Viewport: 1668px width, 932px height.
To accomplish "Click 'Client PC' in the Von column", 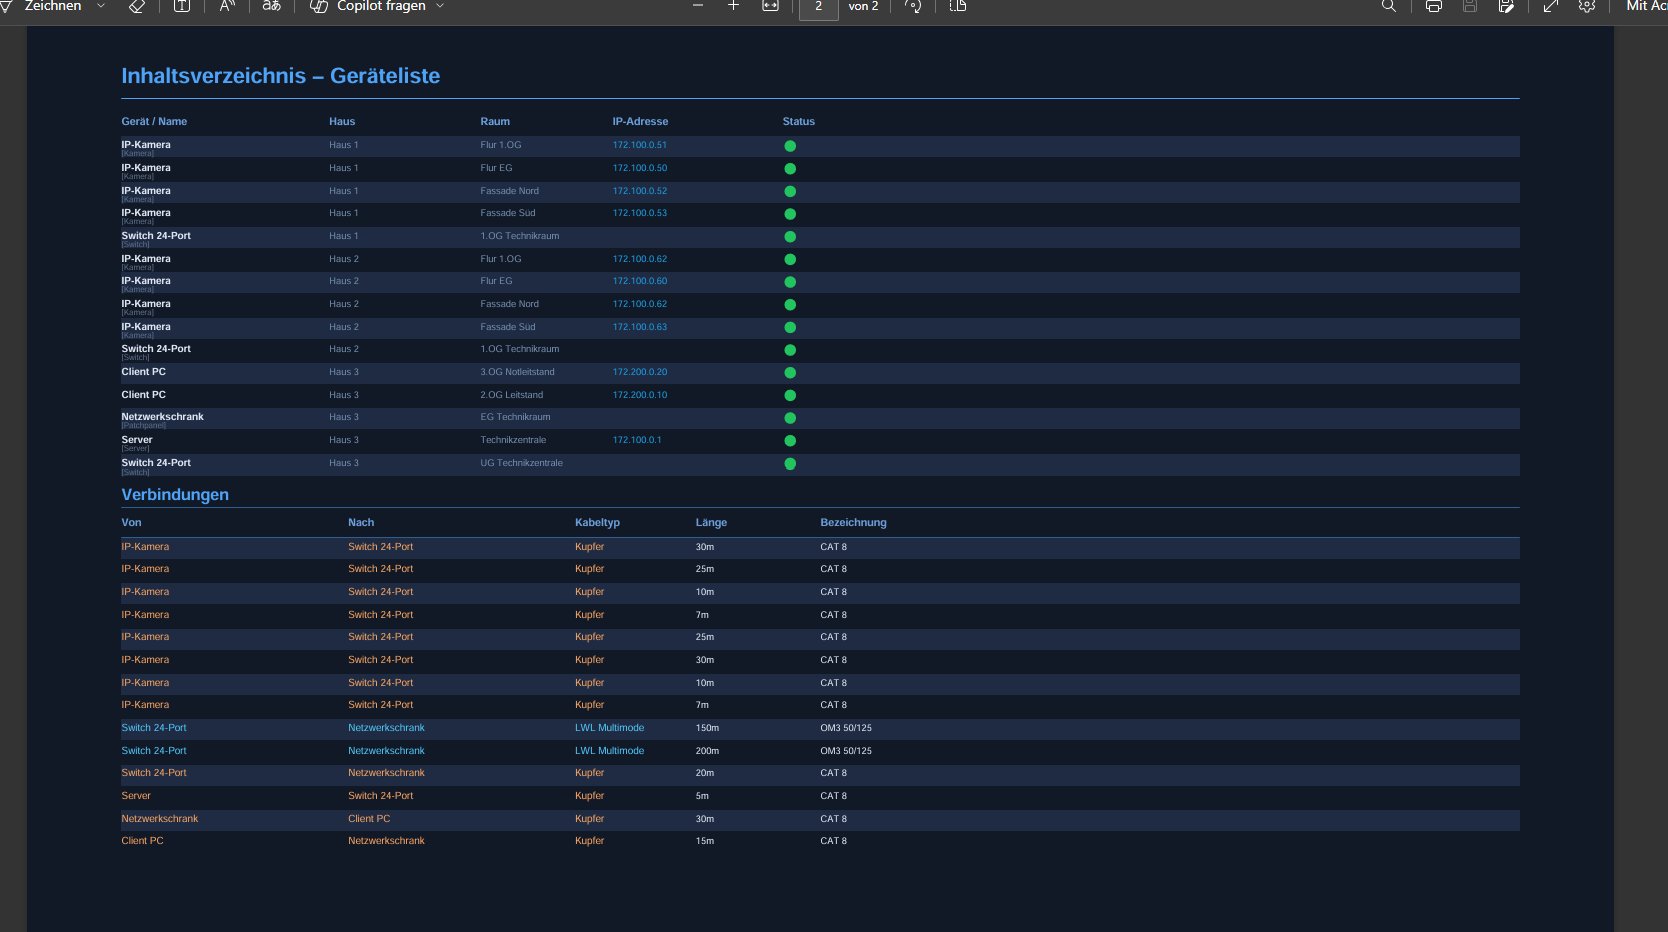I will coord(142,841).
